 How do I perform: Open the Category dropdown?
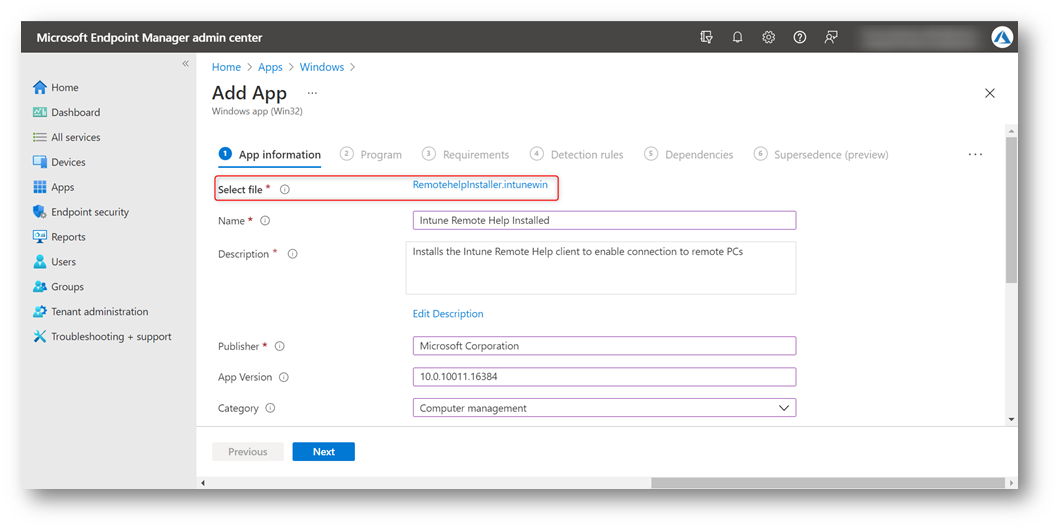click(604, 408)
